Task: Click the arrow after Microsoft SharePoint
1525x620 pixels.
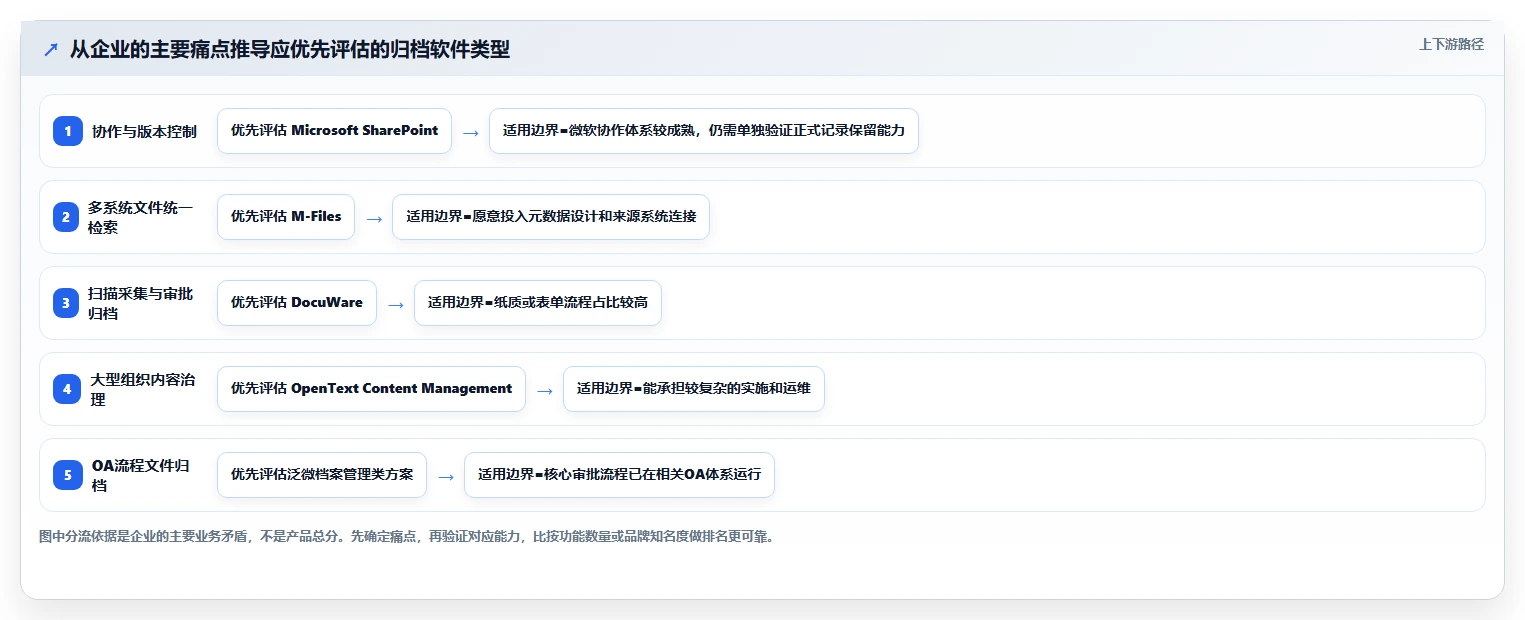Action: pos(470,132)
